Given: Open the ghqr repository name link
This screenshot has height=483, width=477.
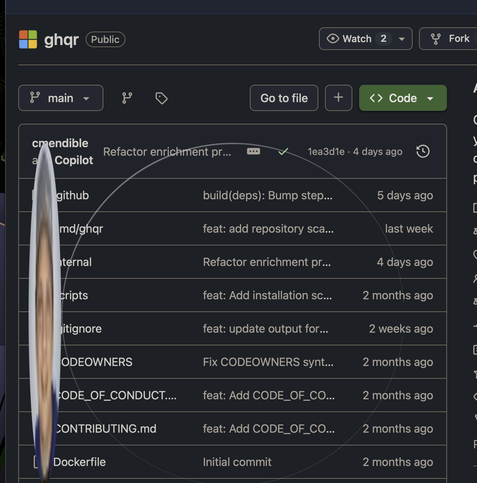Looking at the screenshot, I should tap(61, 40).
